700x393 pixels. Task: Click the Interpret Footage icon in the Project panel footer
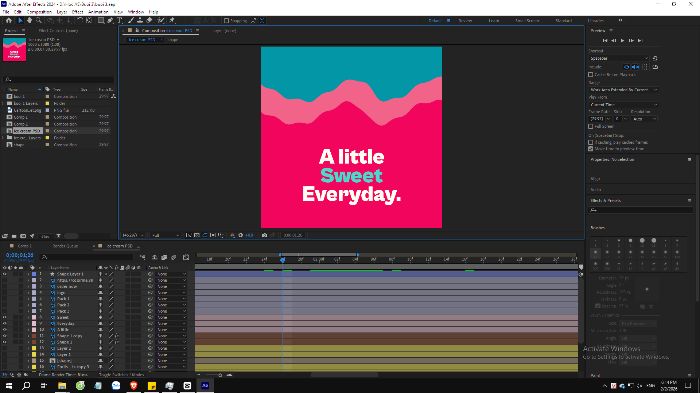(5, 236)
